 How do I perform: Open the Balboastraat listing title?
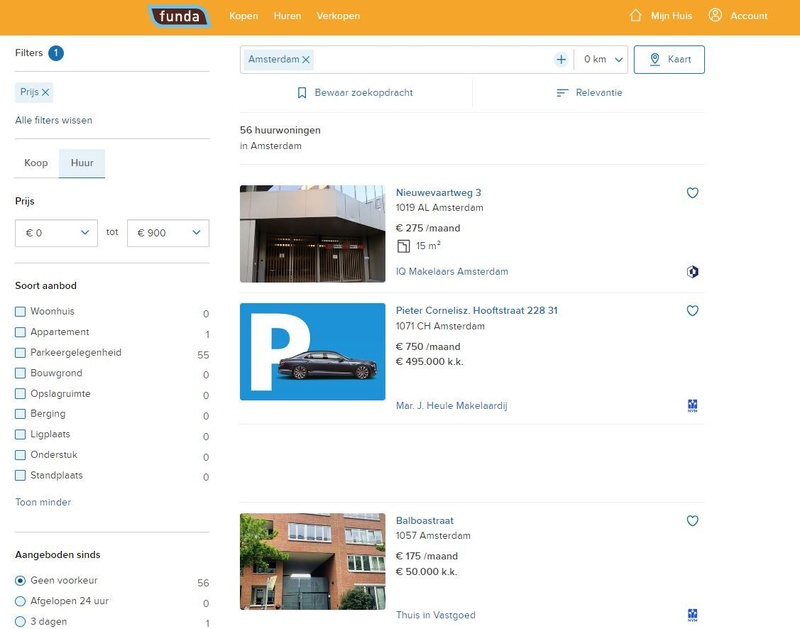tap(424, 521)
